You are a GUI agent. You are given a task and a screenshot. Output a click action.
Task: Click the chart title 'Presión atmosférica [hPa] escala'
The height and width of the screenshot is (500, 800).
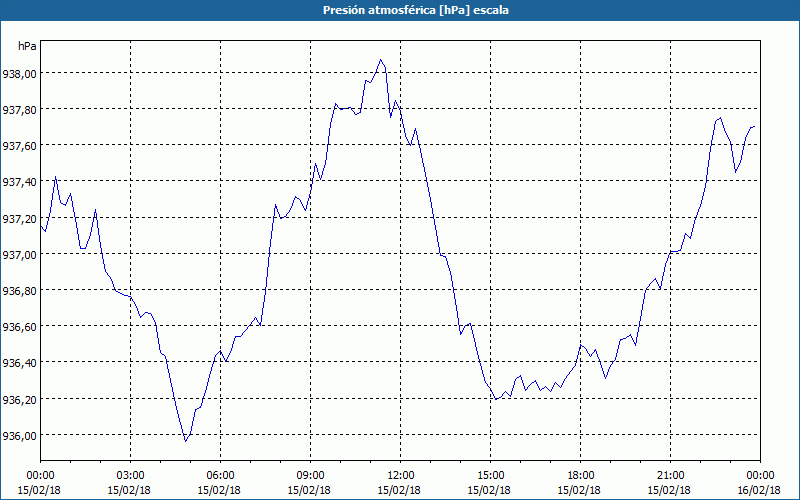(x=416, y=10)
